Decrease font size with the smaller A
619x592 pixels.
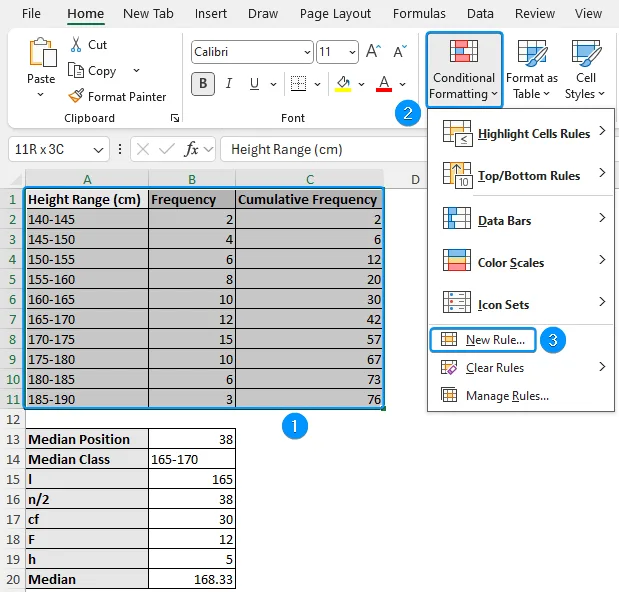tap(400, 51)
